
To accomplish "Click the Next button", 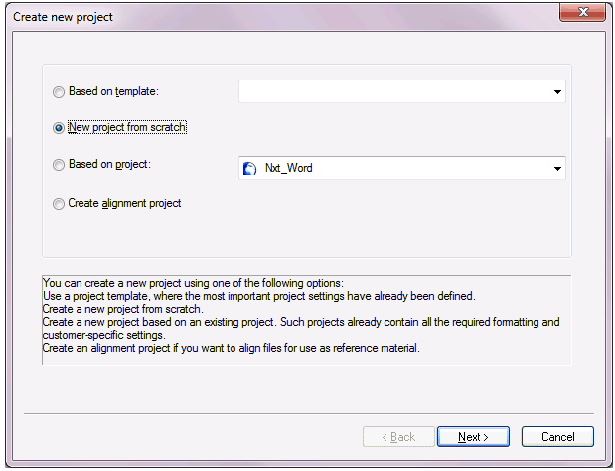I will 473,437.
